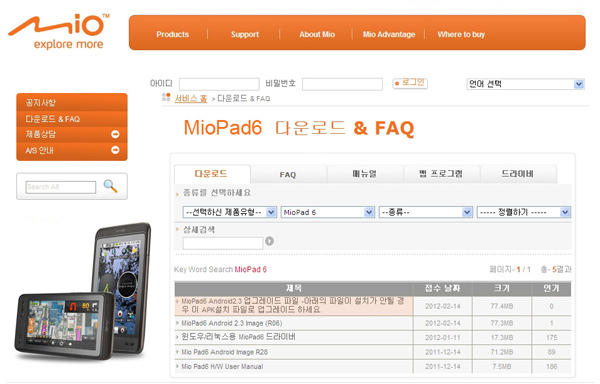Select the 다운로드 tab

pyautogui.click(x=212, y=174)
